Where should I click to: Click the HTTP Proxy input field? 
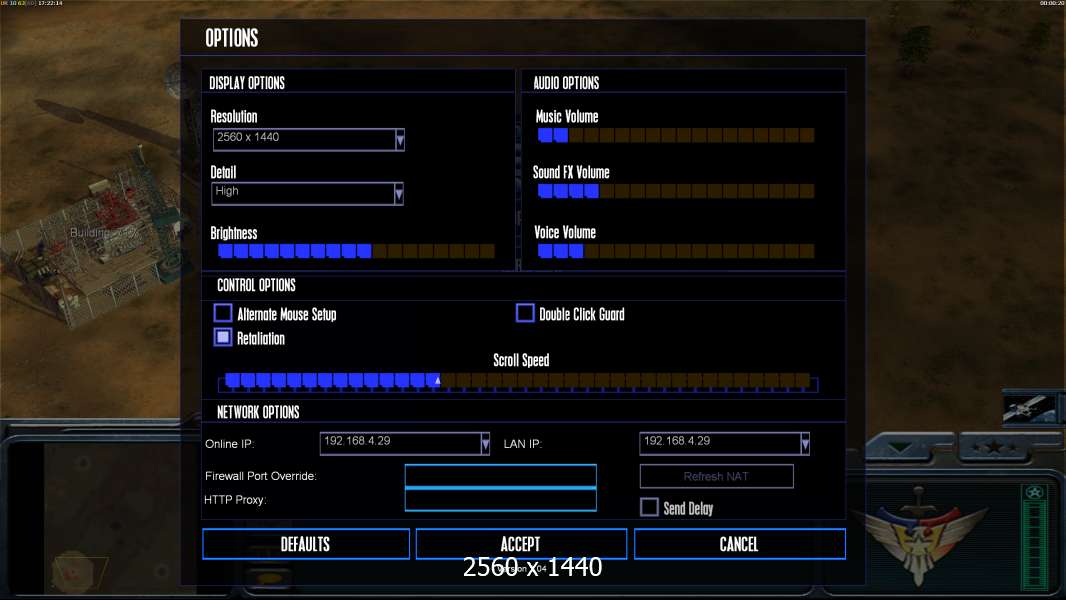[x=500, y=499]
